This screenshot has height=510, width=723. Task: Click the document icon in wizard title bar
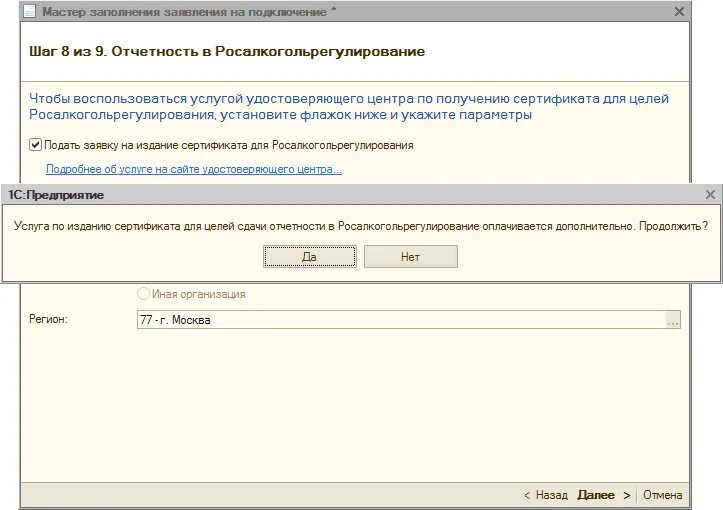click(x=30, y=12)
